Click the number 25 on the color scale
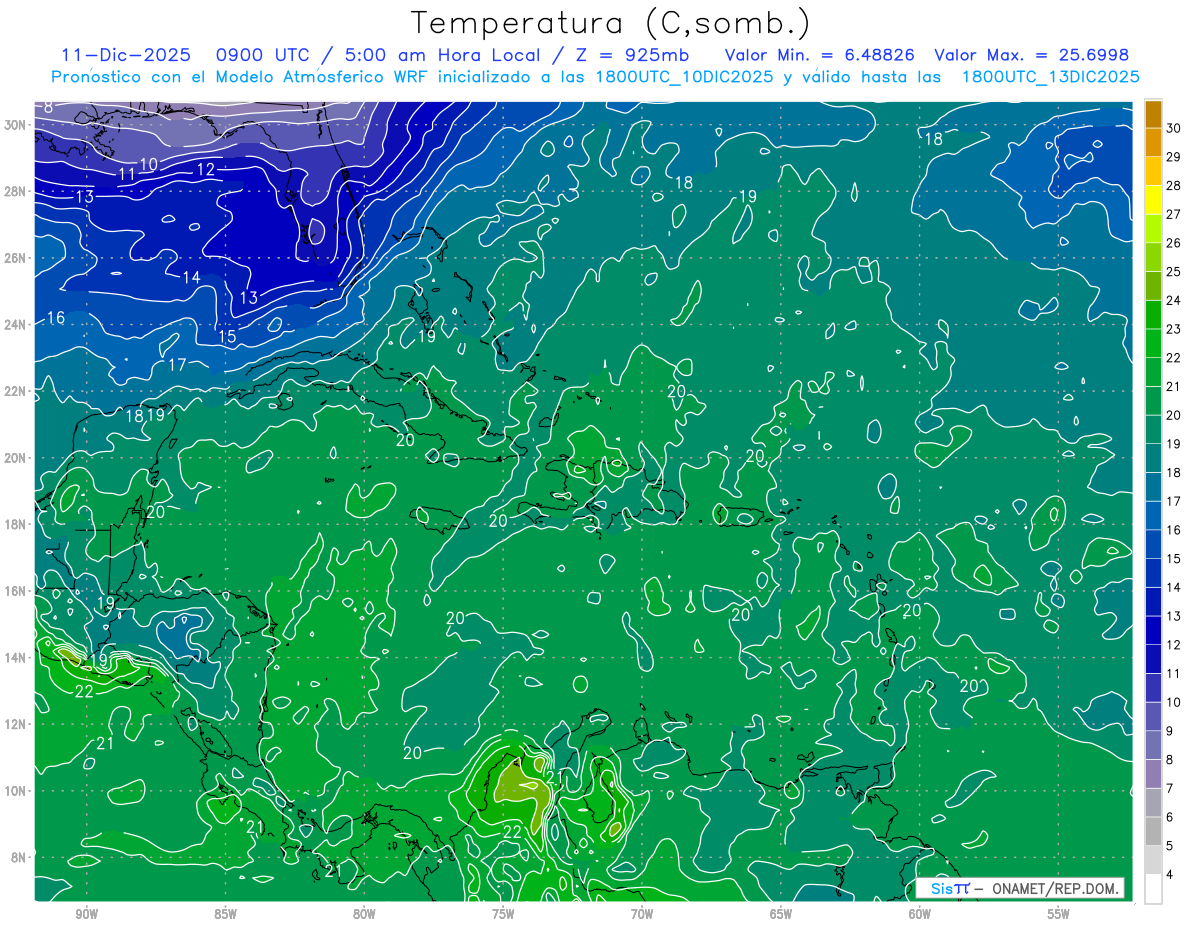Image resolution: width=1200 pixels, height=927 pixels. tap(1175, 271)
